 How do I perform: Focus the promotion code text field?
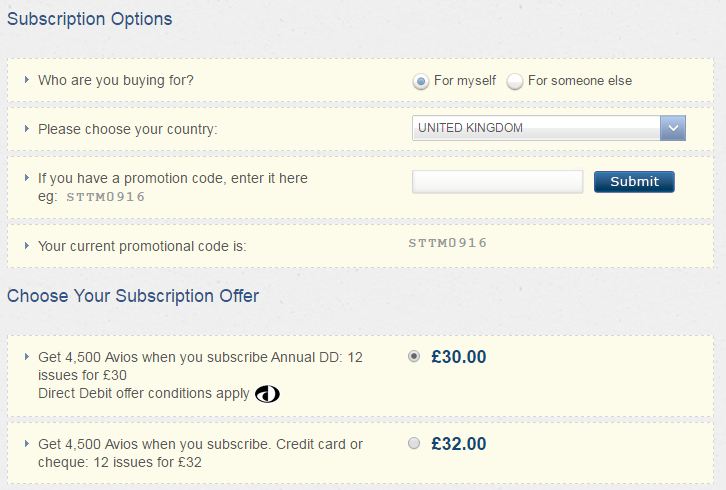[497, 181]
